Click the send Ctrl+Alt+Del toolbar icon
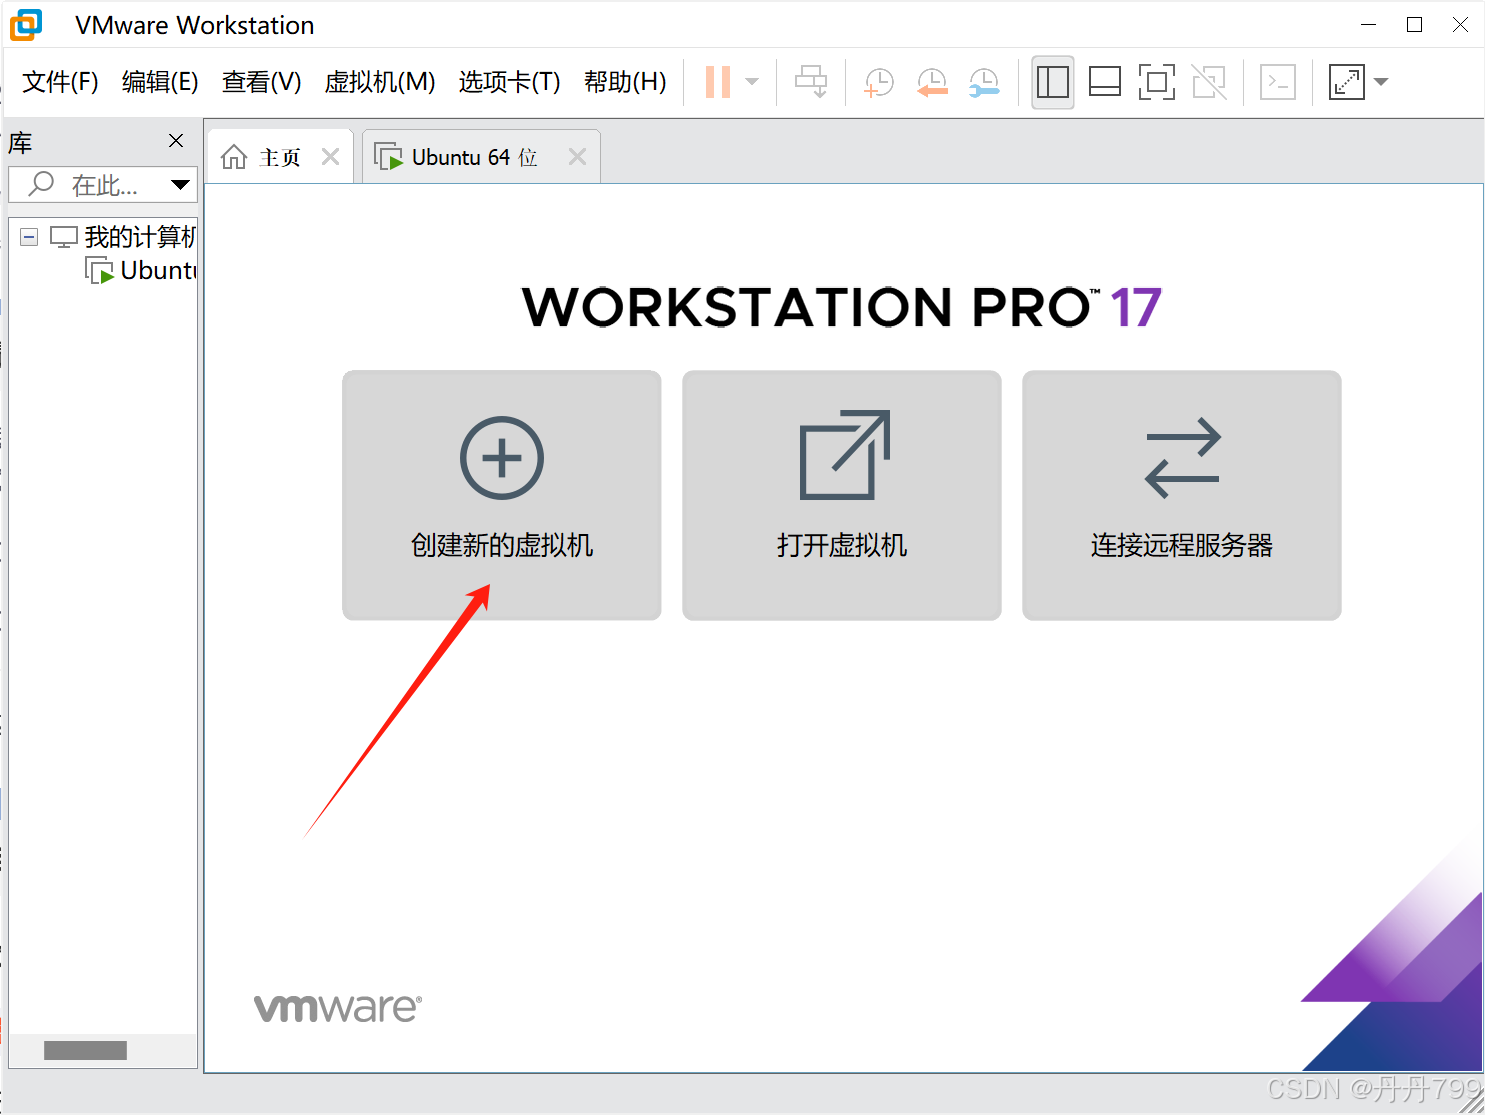 811,82
